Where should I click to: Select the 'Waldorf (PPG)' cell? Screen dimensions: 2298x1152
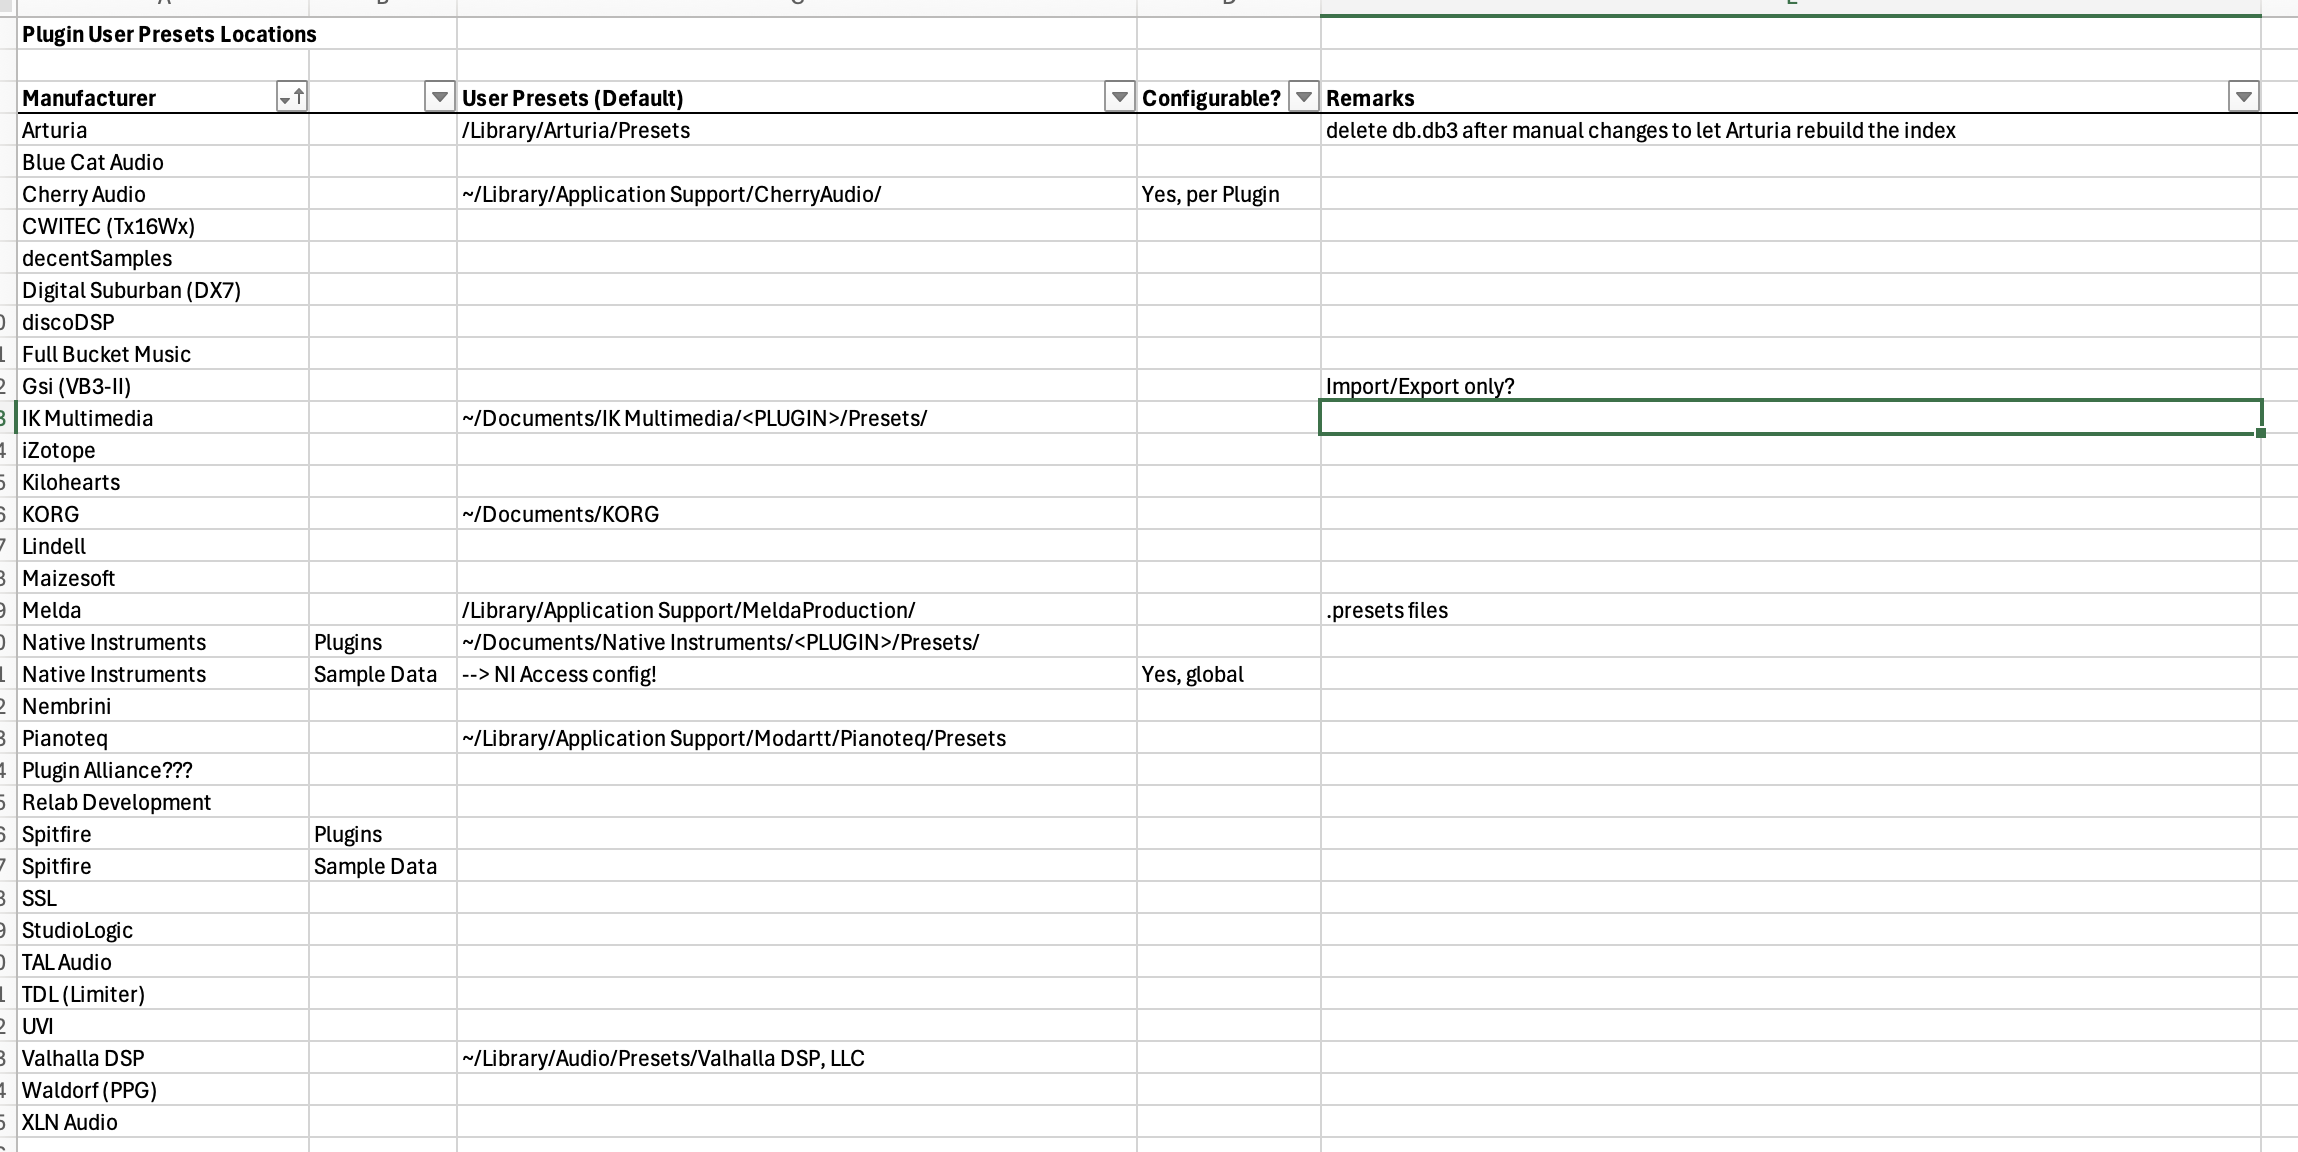(x=163, y=1090)
